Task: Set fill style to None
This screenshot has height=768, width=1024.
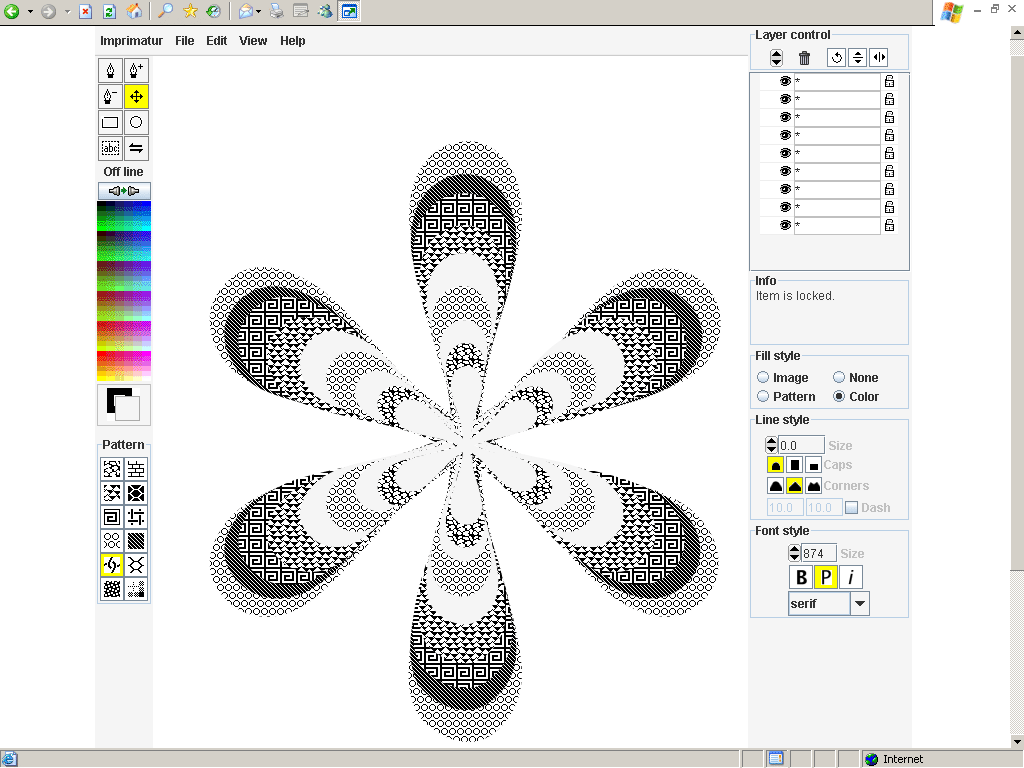Action: click(839, 378)
